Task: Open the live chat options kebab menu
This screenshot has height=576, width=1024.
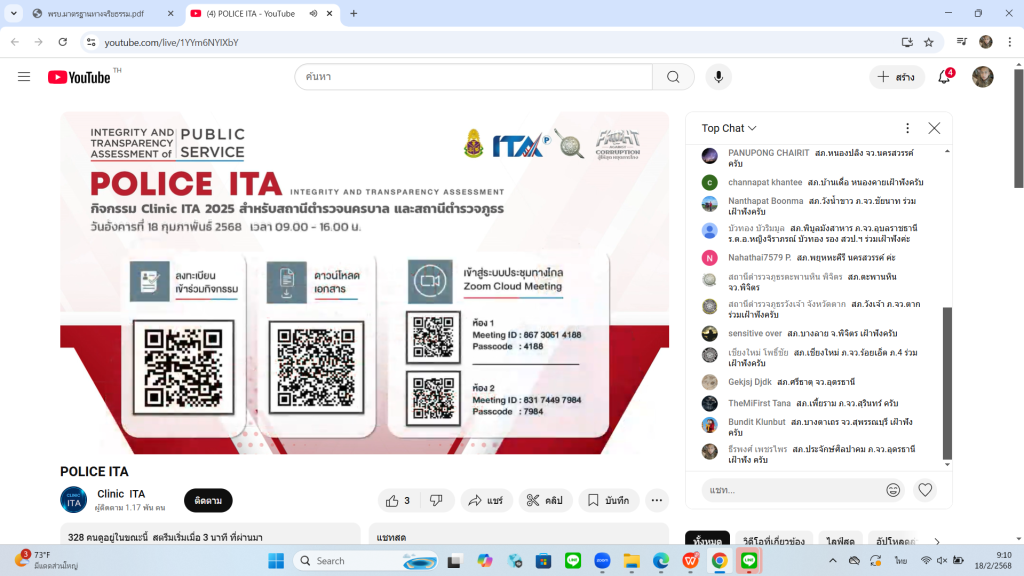Action: [x=907, y=128]
